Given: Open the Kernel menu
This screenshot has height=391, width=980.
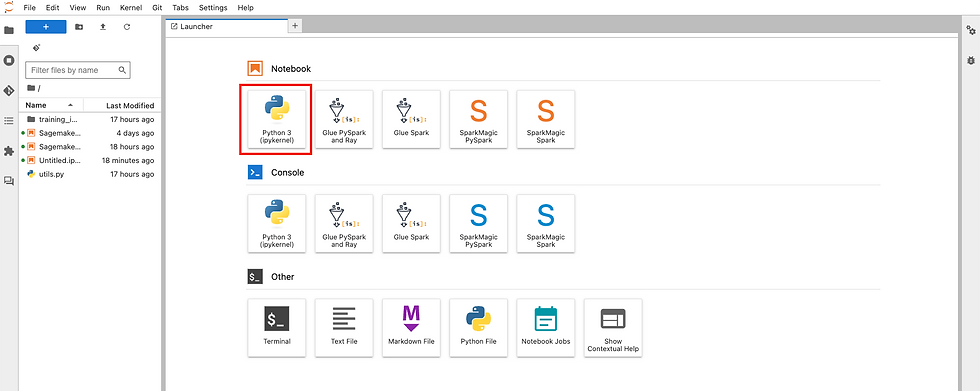Looking at the screenshot, I should click(x=131, y=7).
